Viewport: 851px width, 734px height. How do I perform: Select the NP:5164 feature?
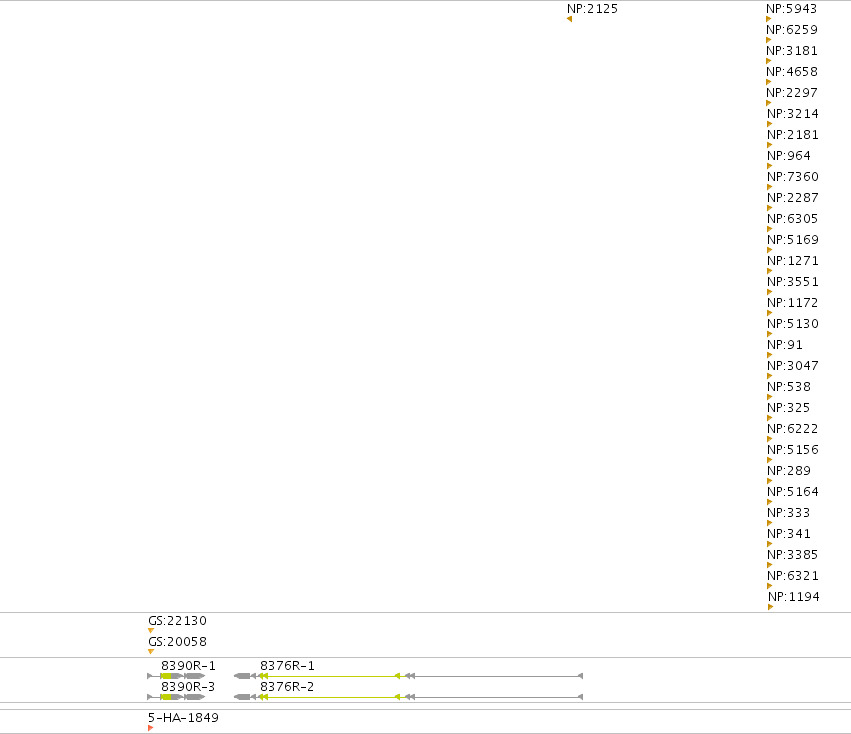792,492
